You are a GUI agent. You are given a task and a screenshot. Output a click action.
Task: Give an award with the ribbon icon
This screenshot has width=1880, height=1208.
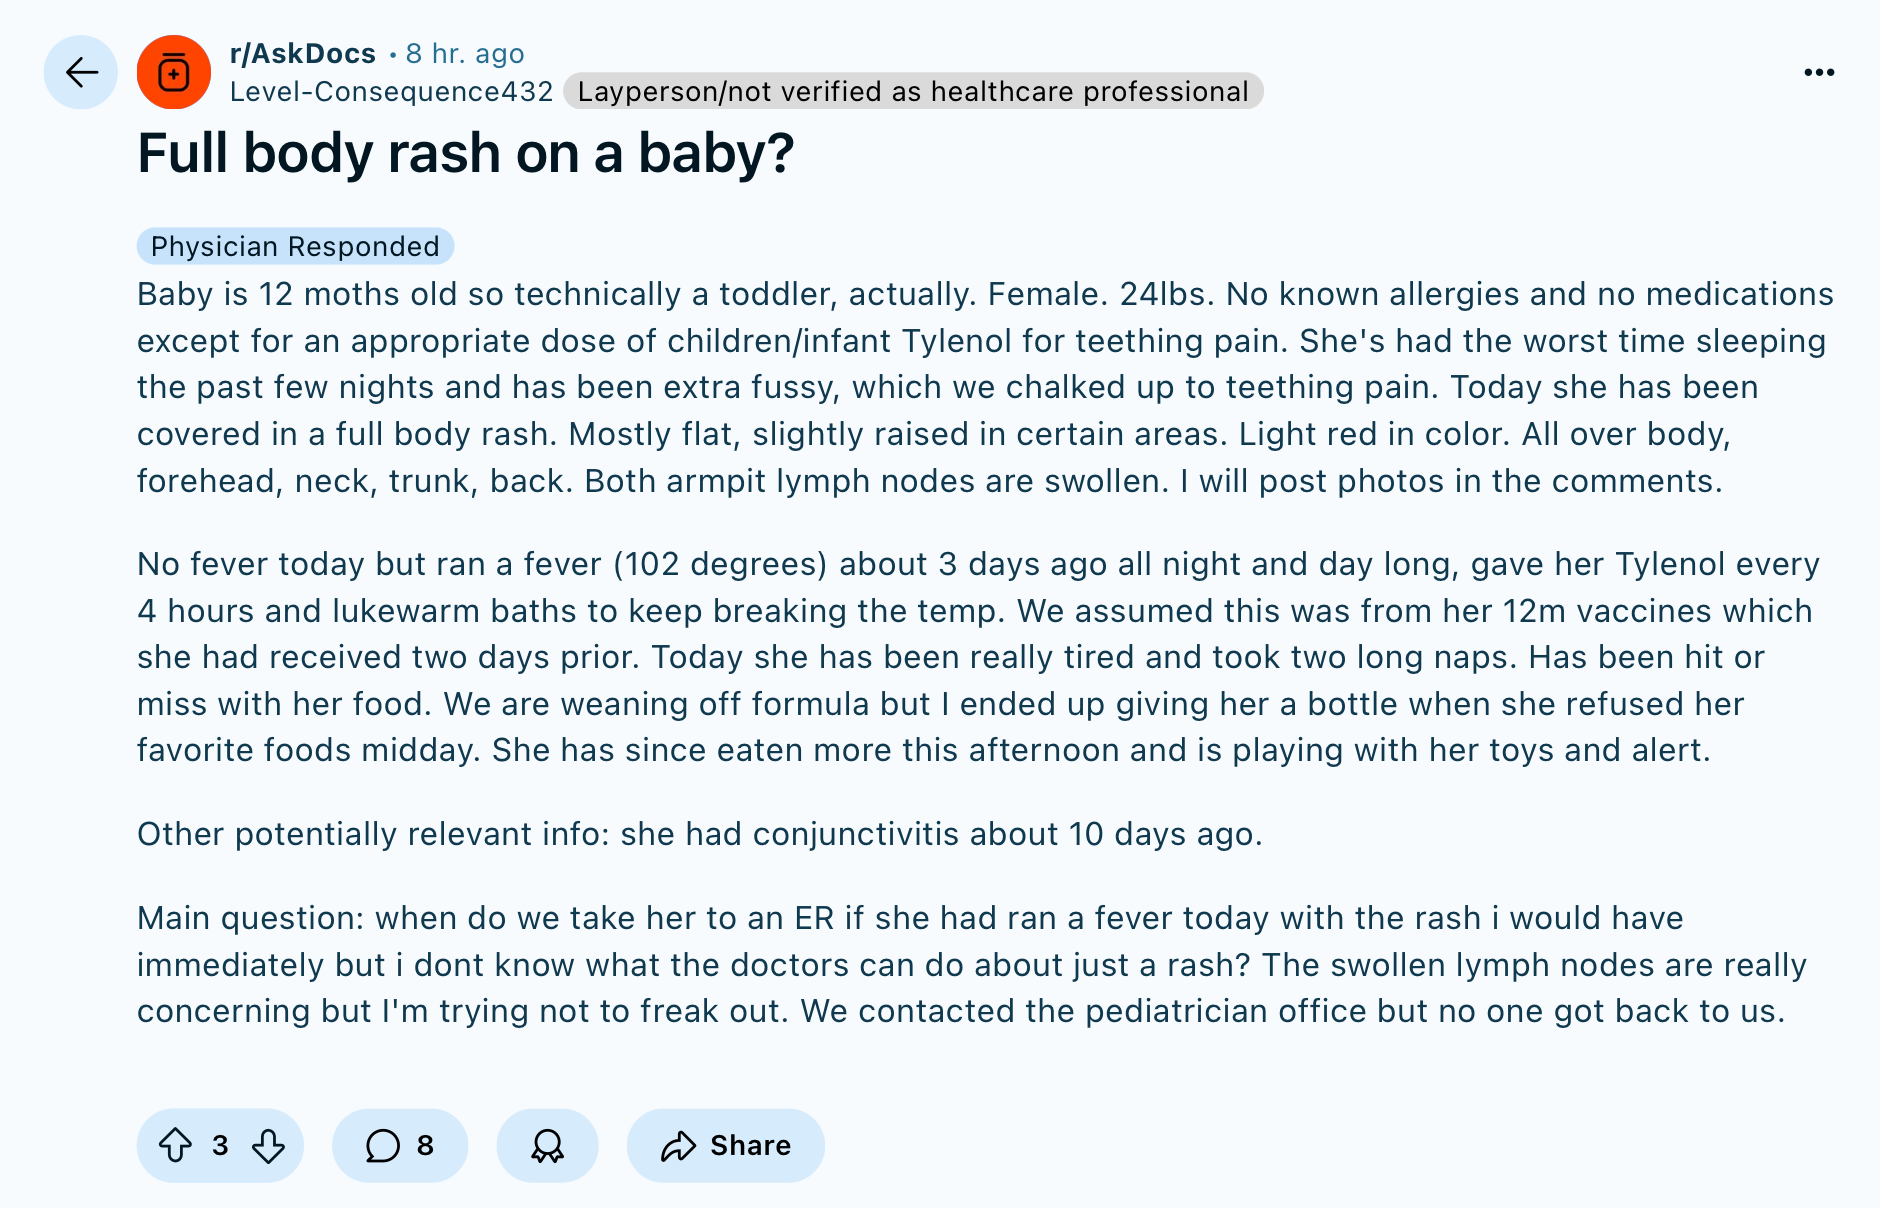[x=547, y=1145]
